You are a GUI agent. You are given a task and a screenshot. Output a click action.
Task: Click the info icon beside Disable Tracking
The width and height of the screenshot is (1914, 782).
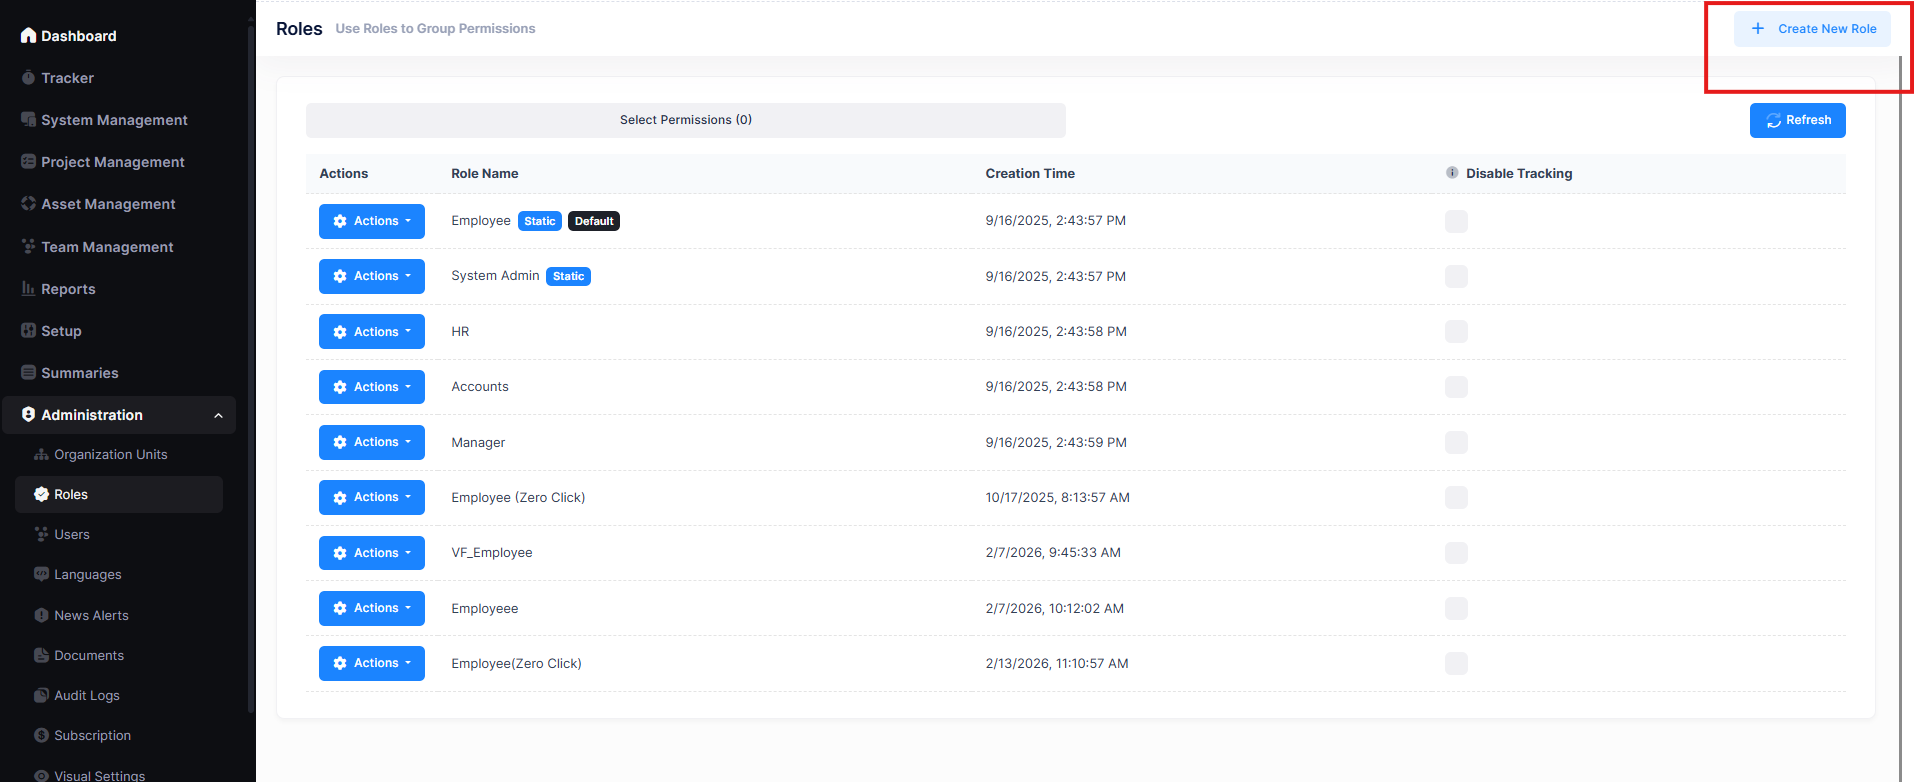click(x=1452, y=173)
